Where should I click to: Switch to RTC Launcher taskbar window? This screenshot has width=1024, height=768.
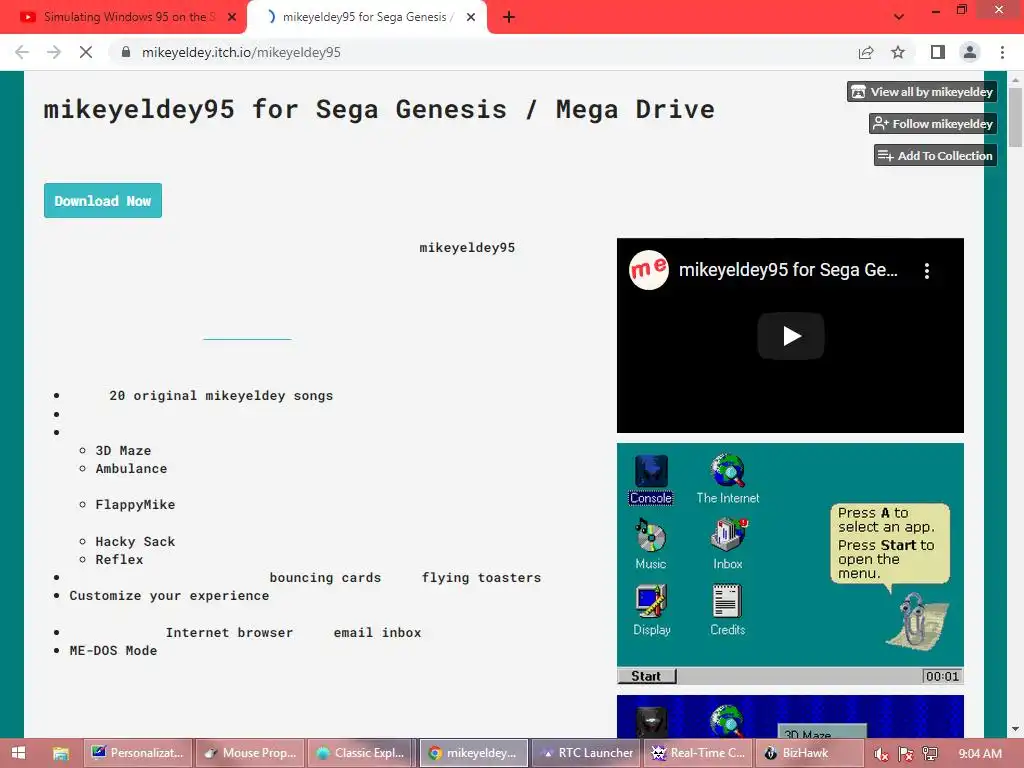click(586, 753)
